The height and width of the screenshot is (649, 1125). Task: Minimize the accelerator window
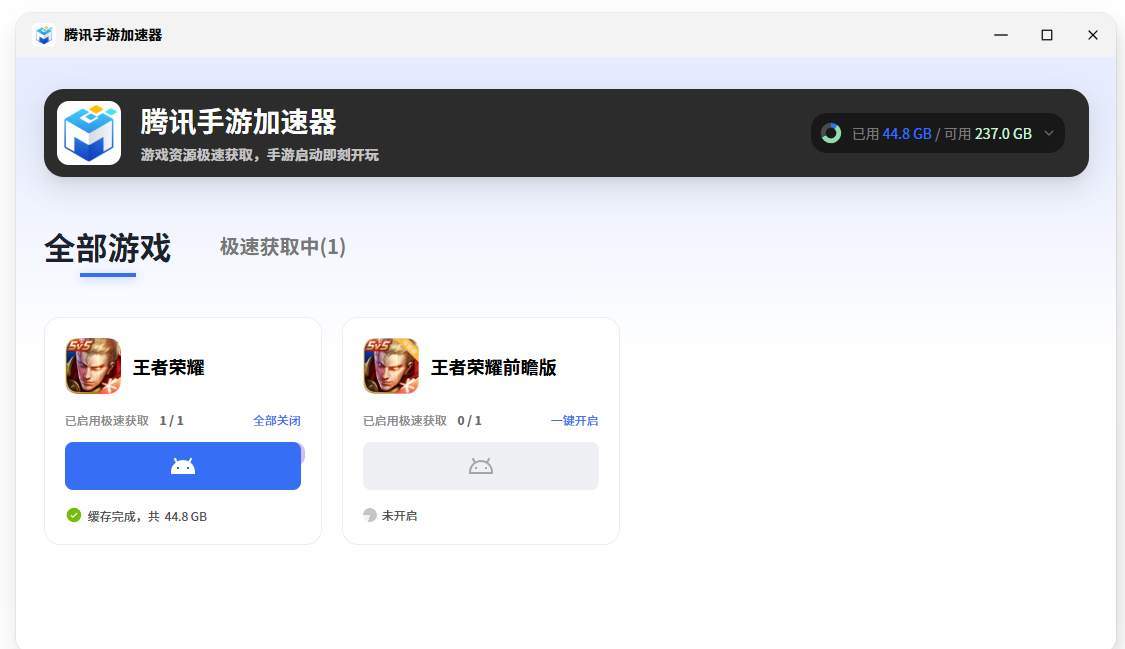[x=1001, y=34]
